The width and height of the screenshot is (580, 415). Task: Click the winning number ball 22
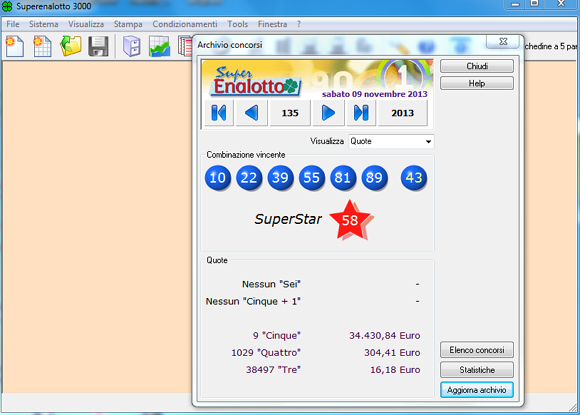[249, 178]
